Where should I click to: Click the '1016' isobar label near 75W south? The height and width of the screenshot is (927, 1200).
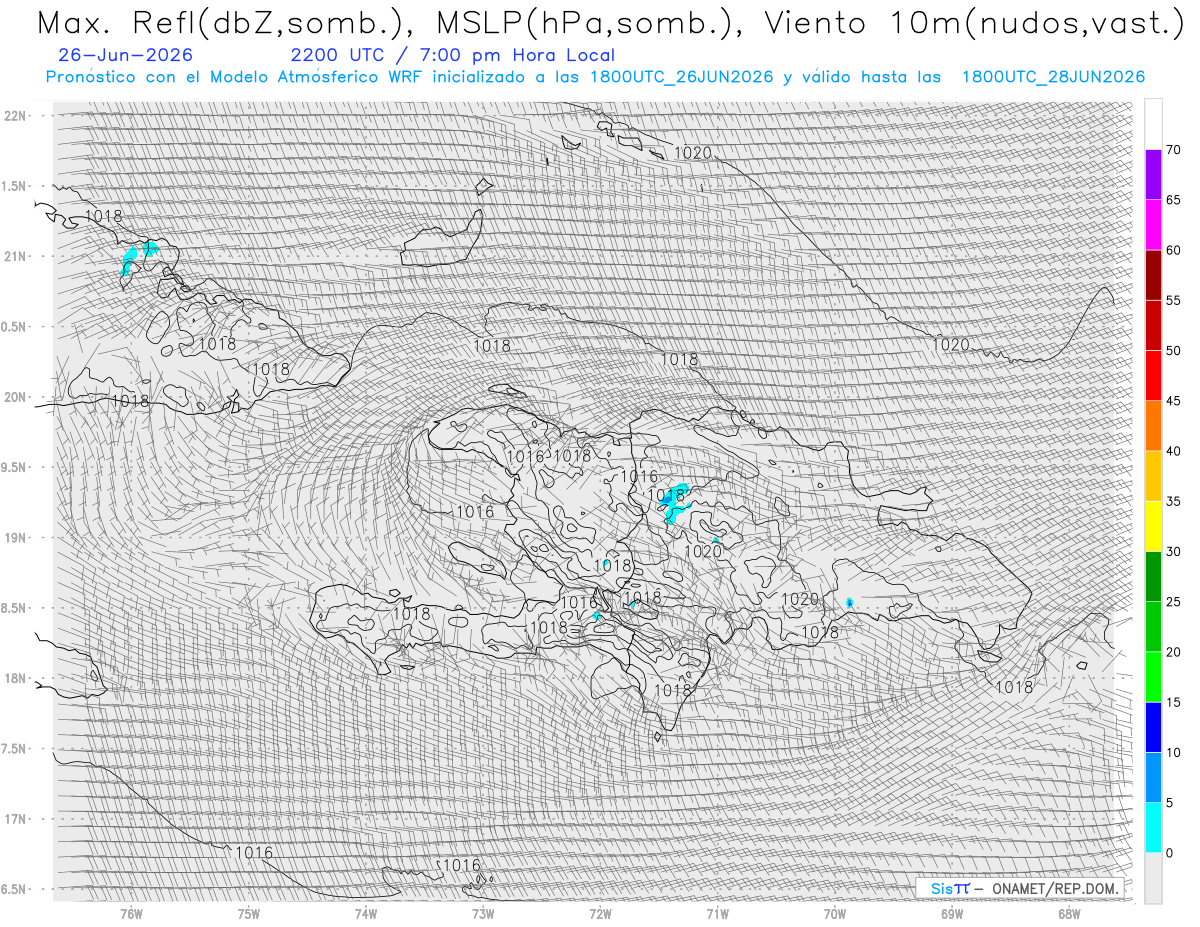coord(254,853)
